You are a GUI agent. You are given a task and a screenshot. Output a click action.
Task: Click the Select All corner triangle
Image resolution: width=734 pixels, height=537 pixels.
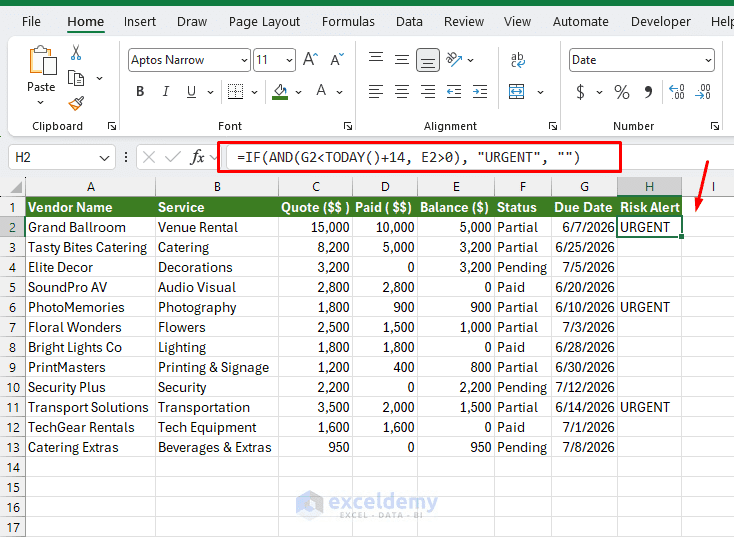coord(16,187)
